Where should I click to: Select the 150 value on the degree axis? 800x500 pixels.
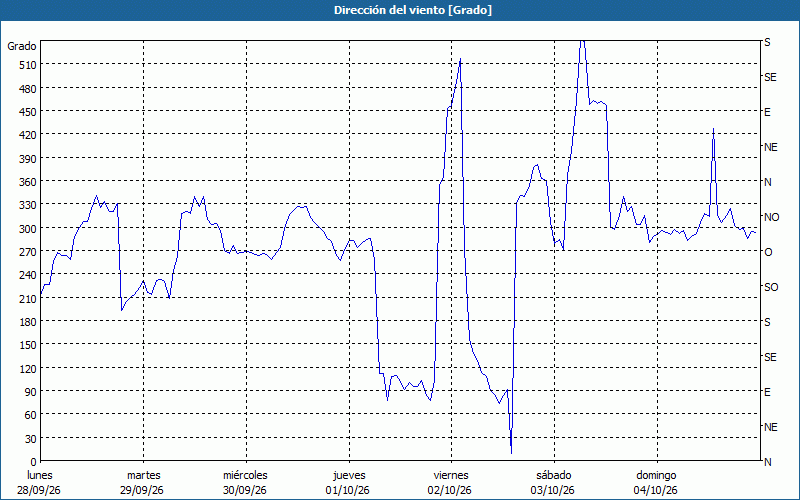[x=28, y=345]
